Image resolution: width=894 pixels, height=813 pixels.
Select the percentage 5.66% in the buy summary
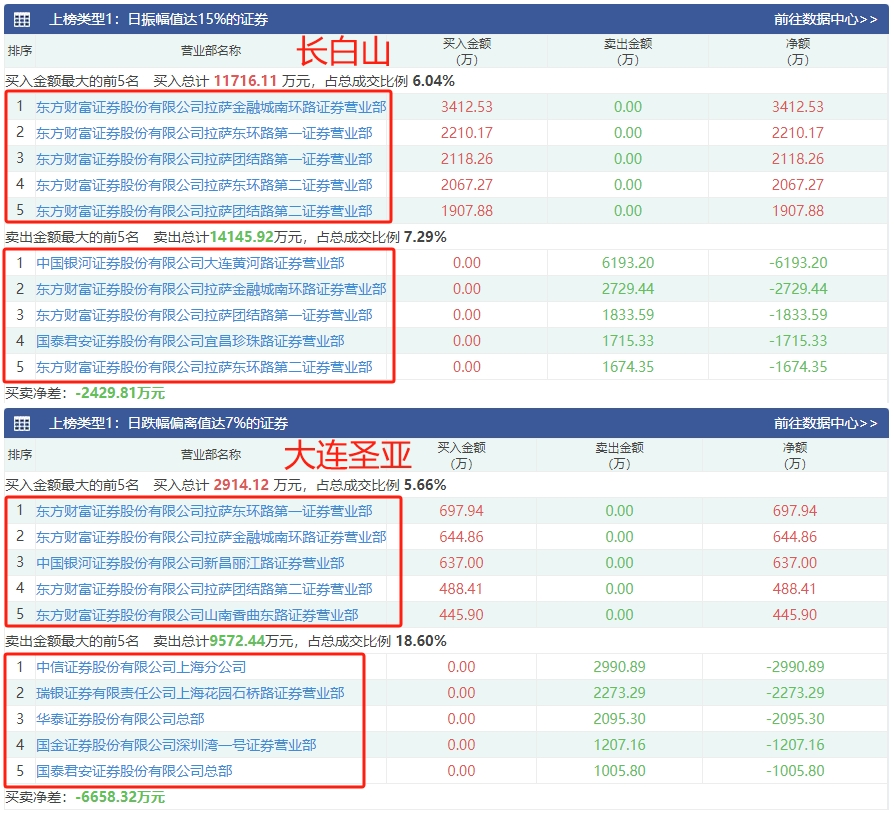425,485
